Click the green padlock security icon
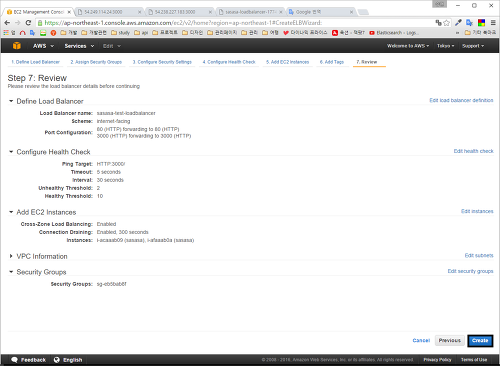Viewport: 500px width, 366px height. coord(40,23)
